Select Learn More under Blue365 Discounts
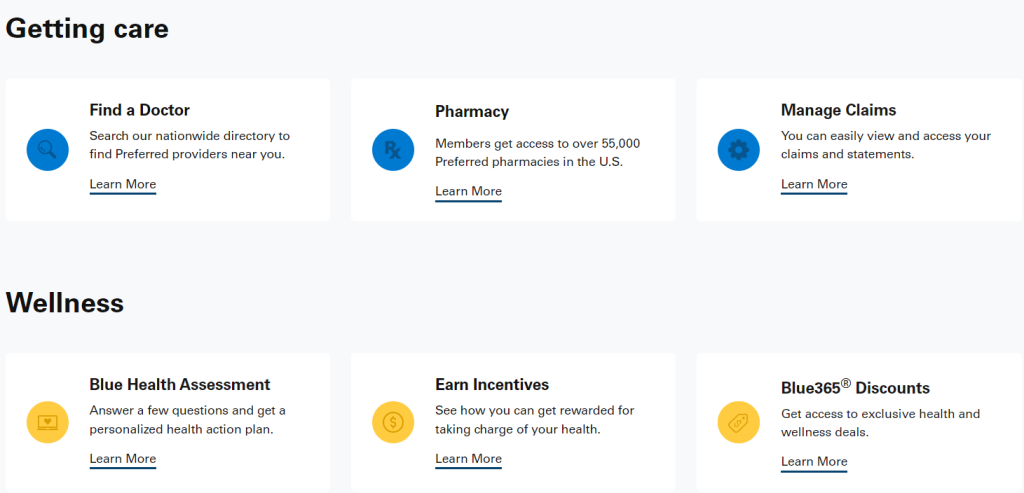 [814, 462]
